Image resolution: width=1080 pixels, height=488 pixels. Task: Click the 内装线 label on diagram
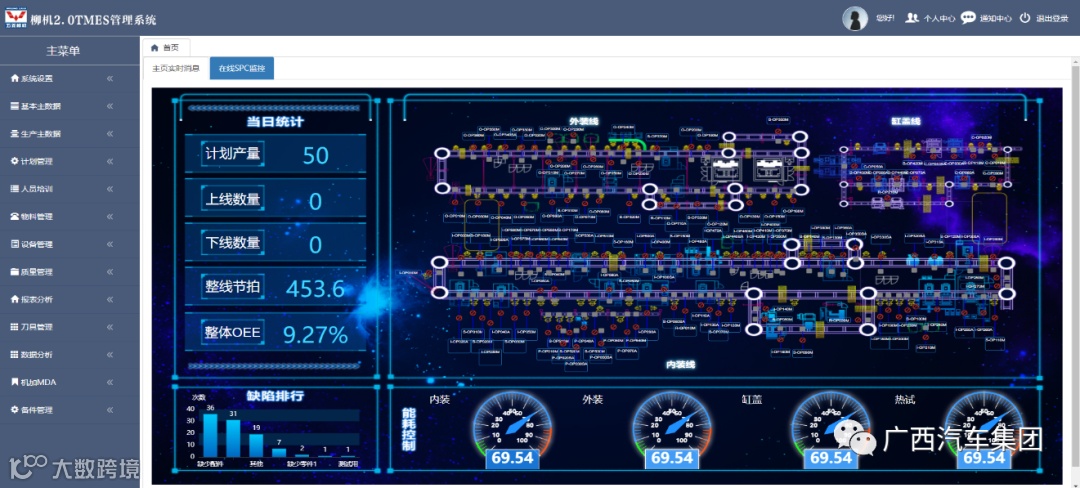(681, 363)
